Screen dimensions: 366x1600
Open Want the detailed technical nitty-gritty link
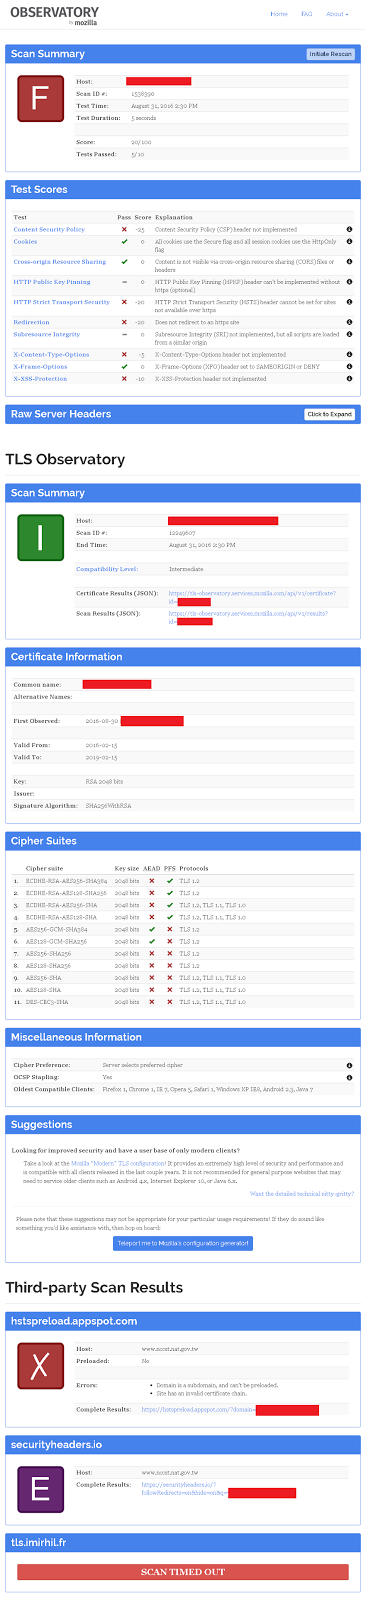pyautogui.click(x=302, y=1194)
